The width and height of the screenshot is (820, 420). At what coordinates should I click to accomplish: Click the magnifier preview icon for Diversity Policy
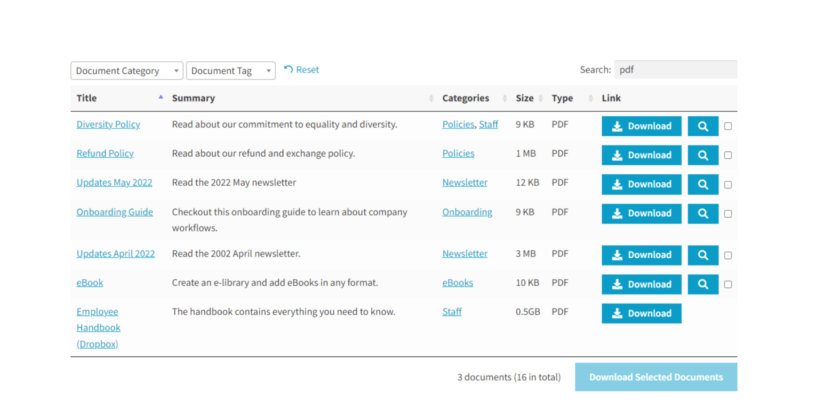tap(703, 126)
